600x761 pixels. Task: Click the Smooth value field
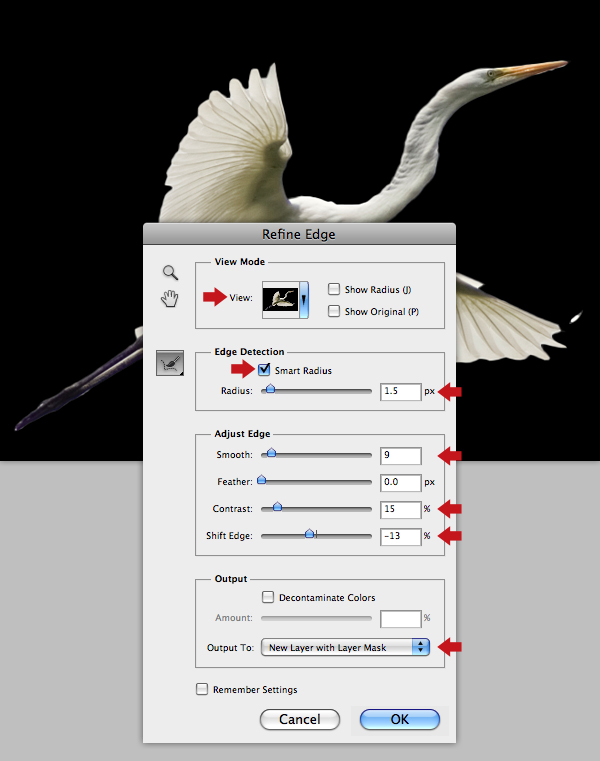pyautogui.click(x=400, y=456)
